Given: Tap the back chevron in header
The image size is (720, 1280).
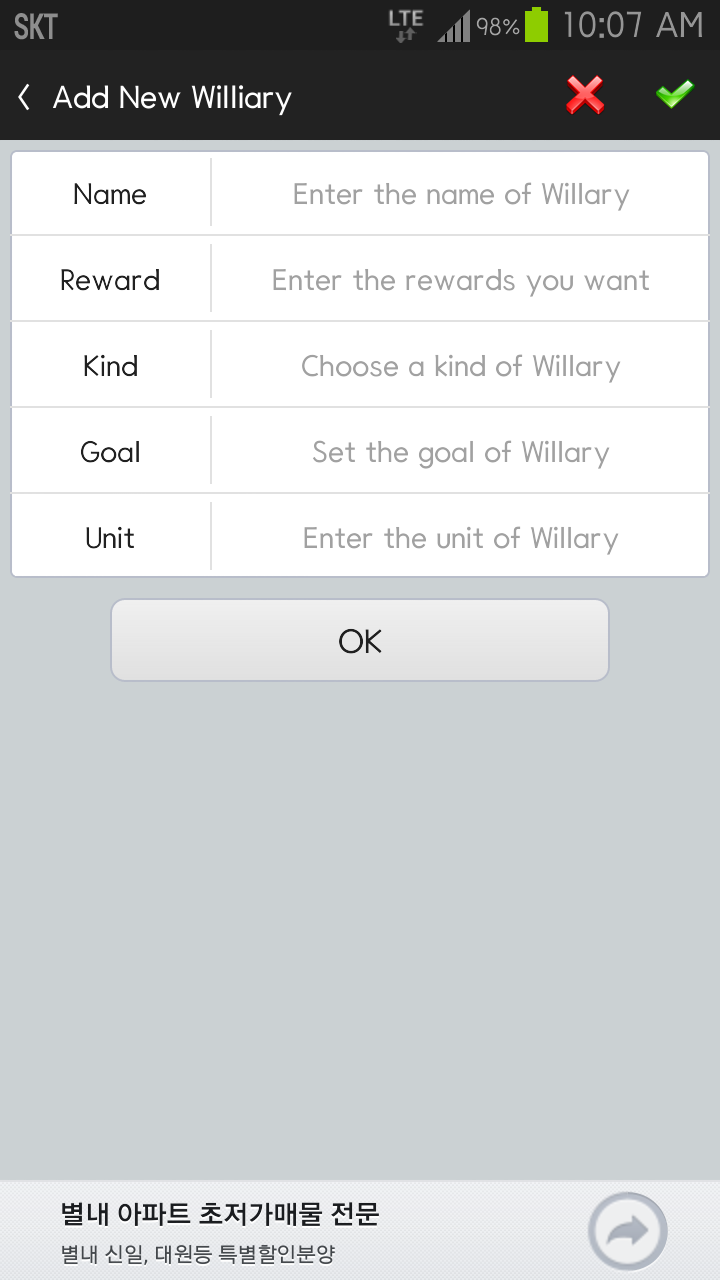Looking at the screenshot, I should point(25,97).
